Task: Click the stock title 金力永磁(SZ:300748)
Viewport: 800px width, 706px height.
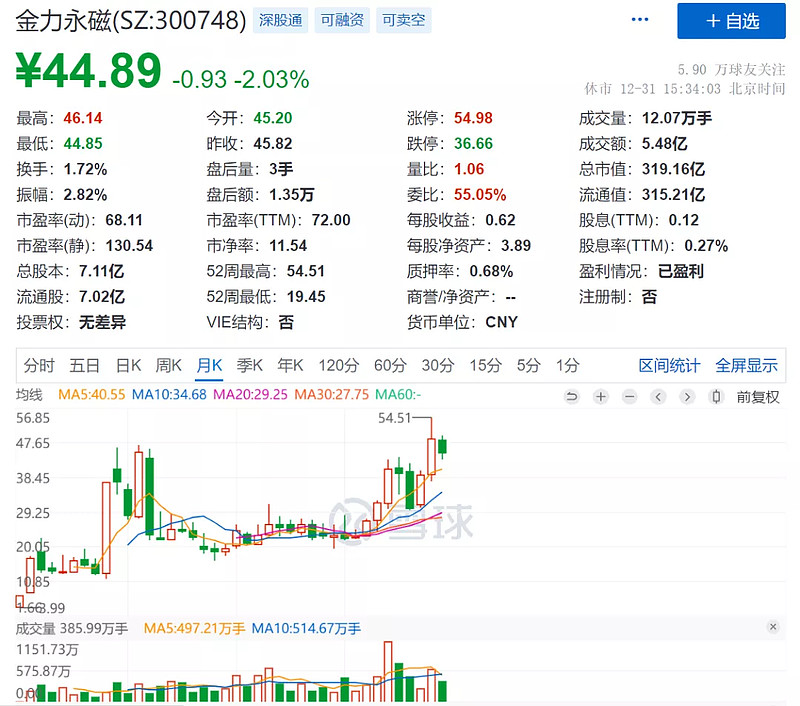Action: coord(131,21)
